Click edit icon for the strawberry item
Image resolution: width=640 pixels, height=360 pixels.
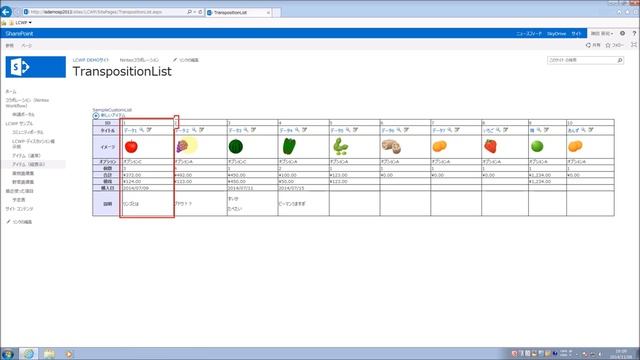pyautogui.click(x=505, y=130)
